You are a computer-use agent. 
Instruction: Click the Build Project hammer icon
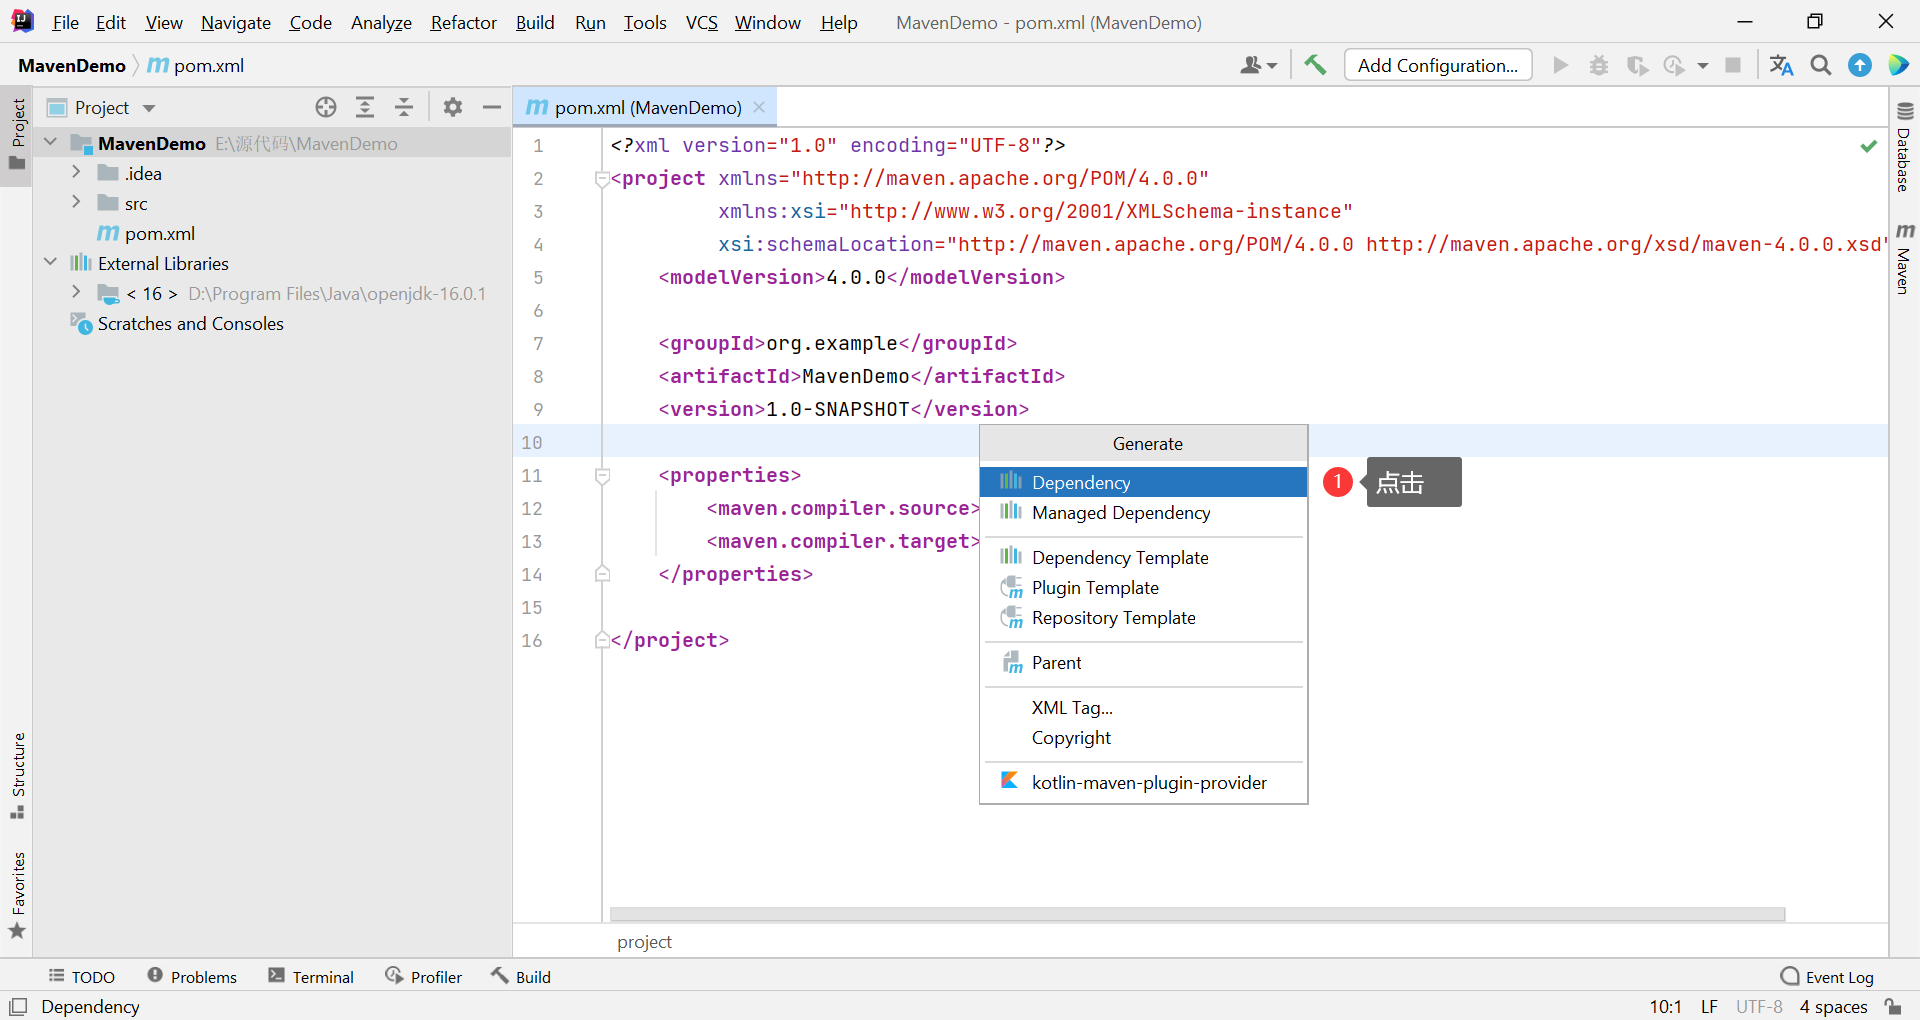1315,65
